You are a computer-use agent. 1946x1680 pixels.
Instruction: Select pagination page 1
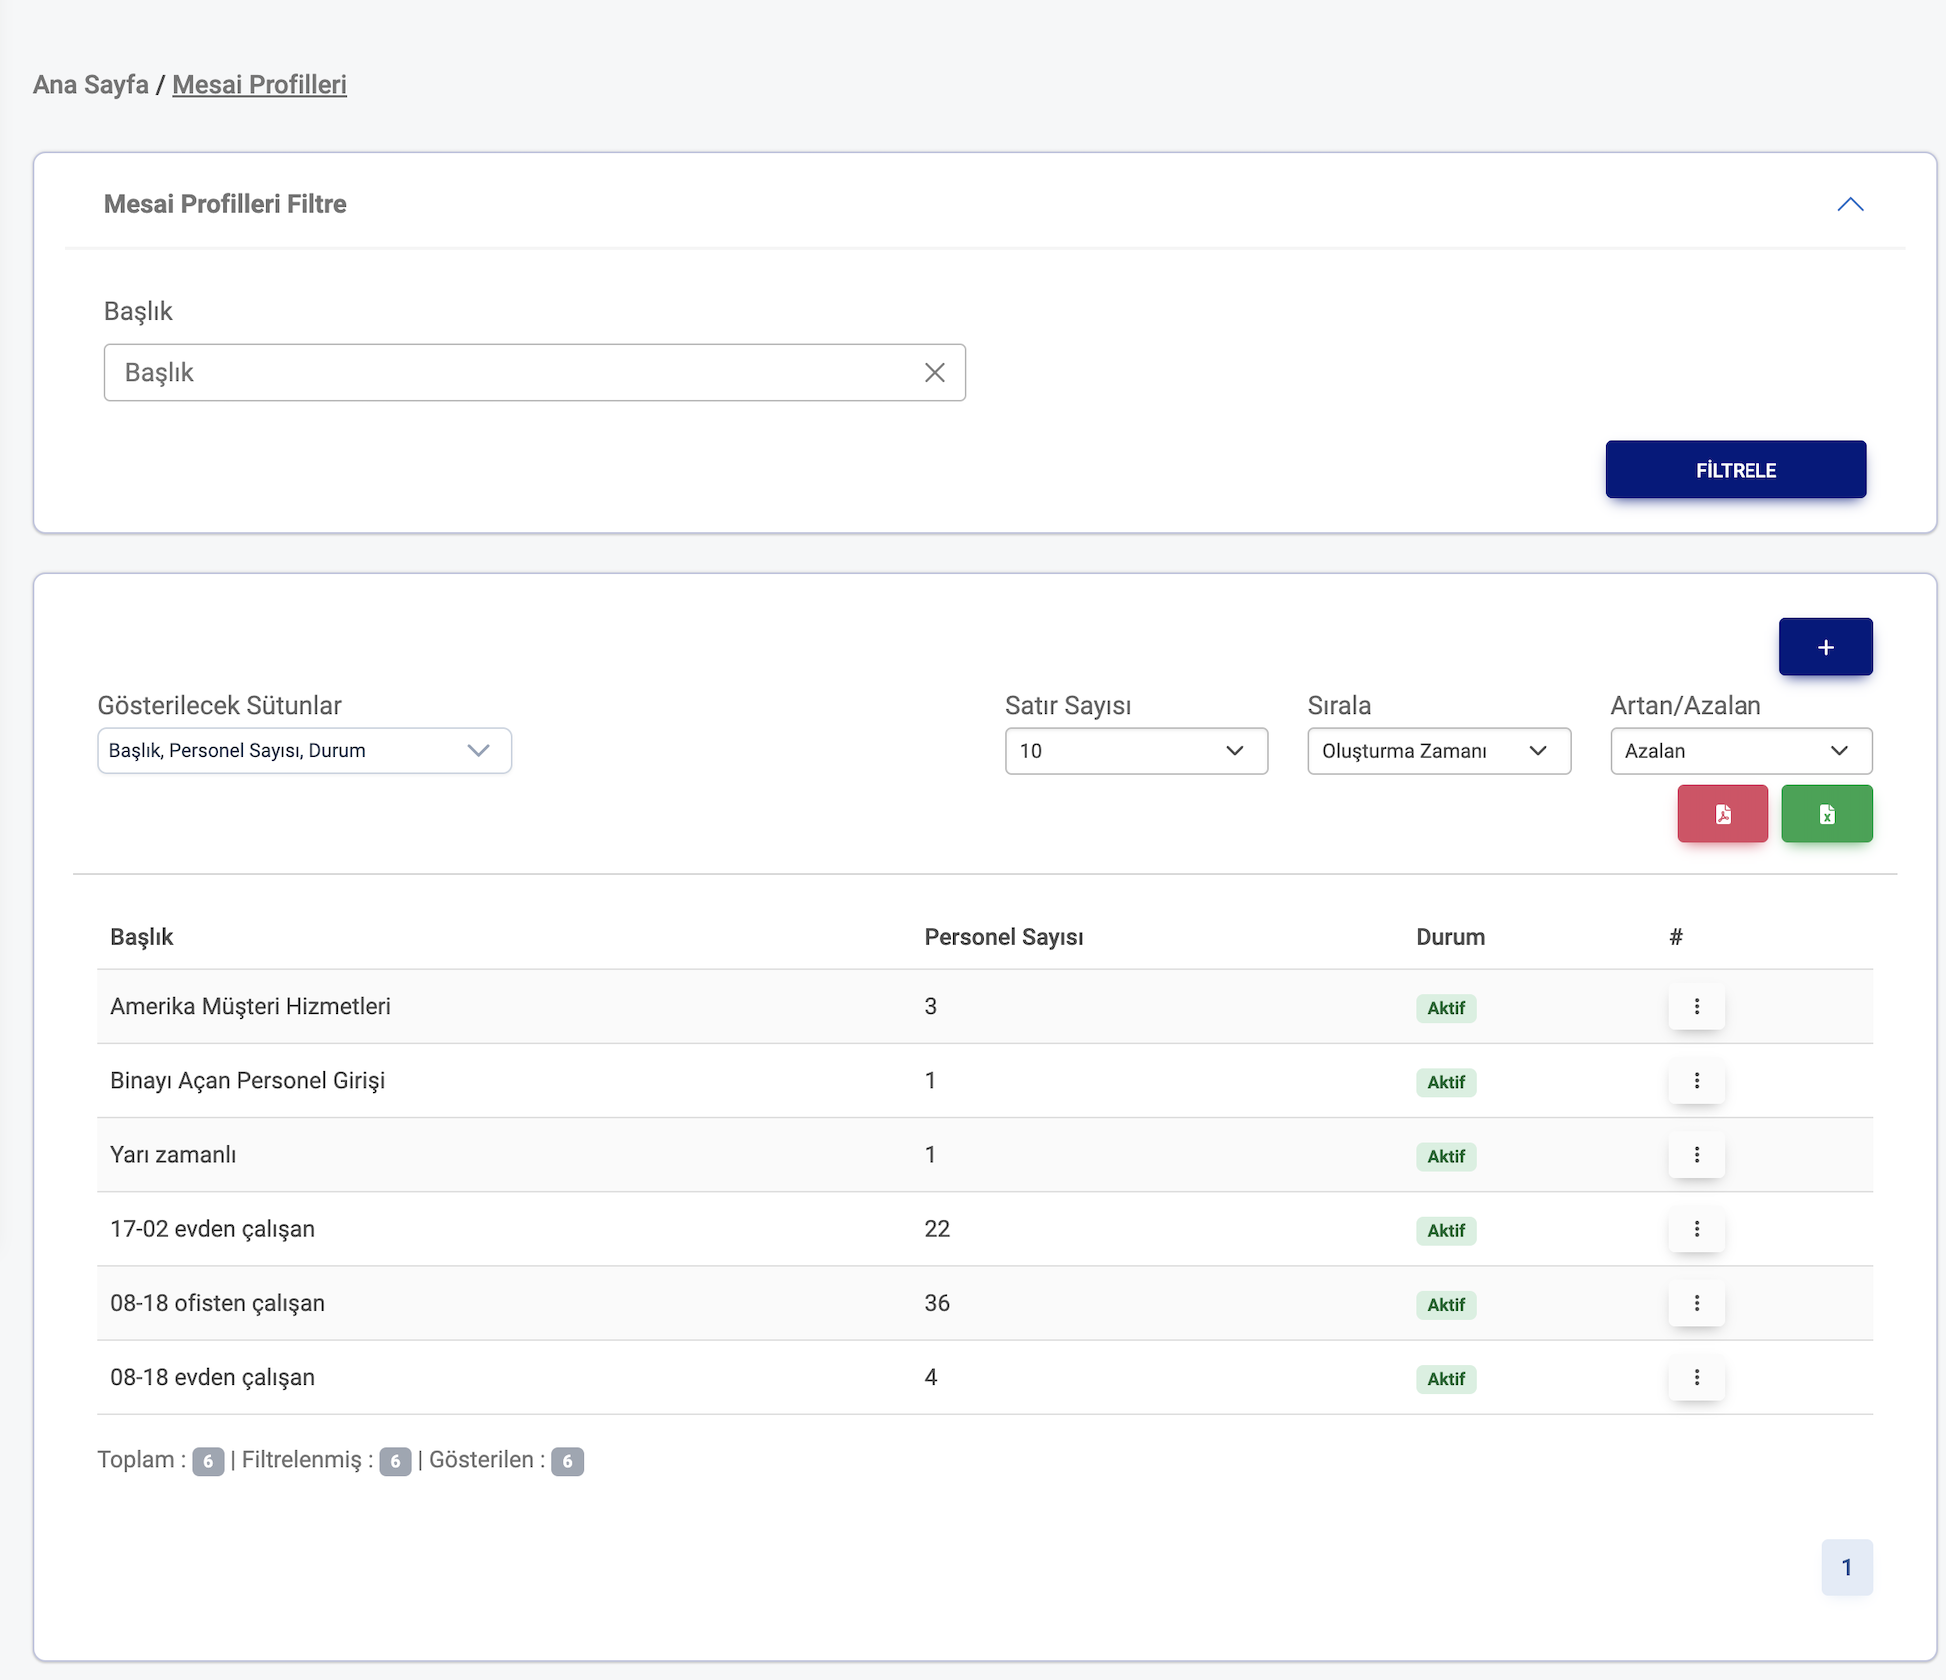[1846, 1567]
